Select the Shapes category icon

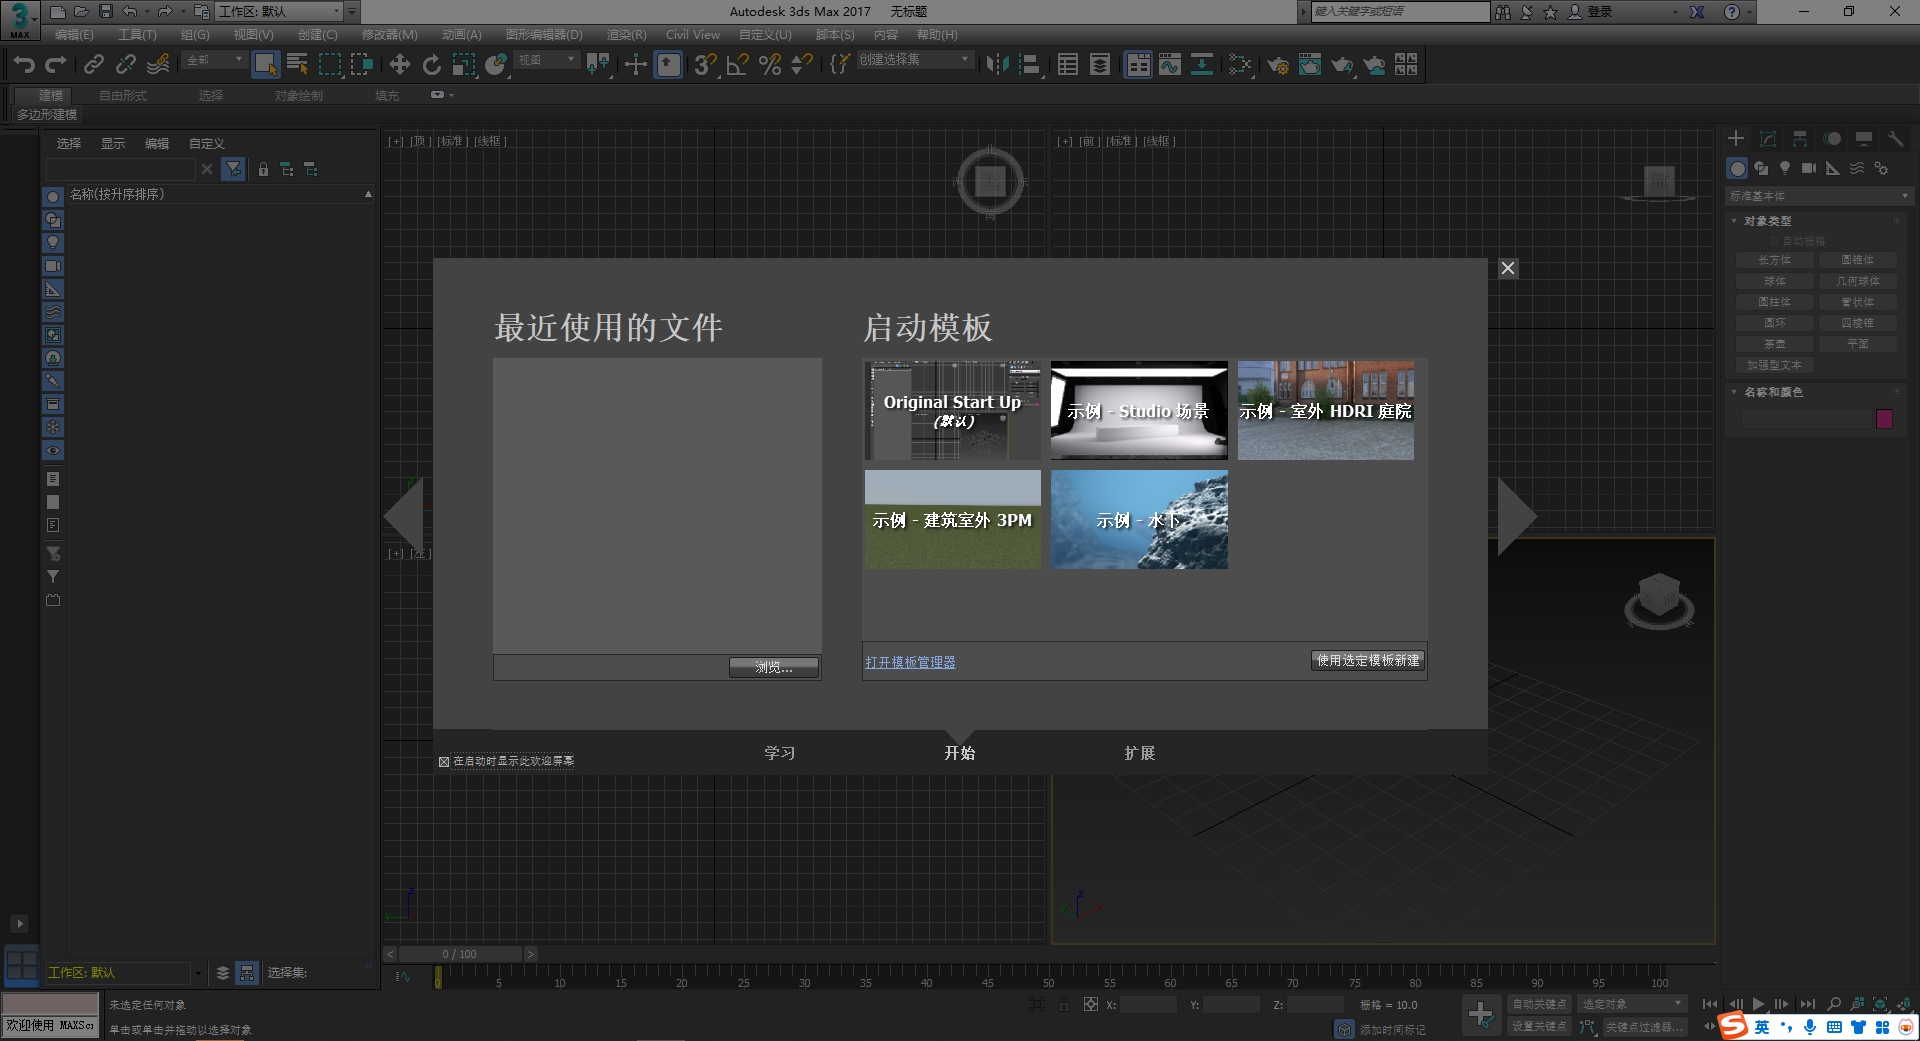(x=1761, y=168)
